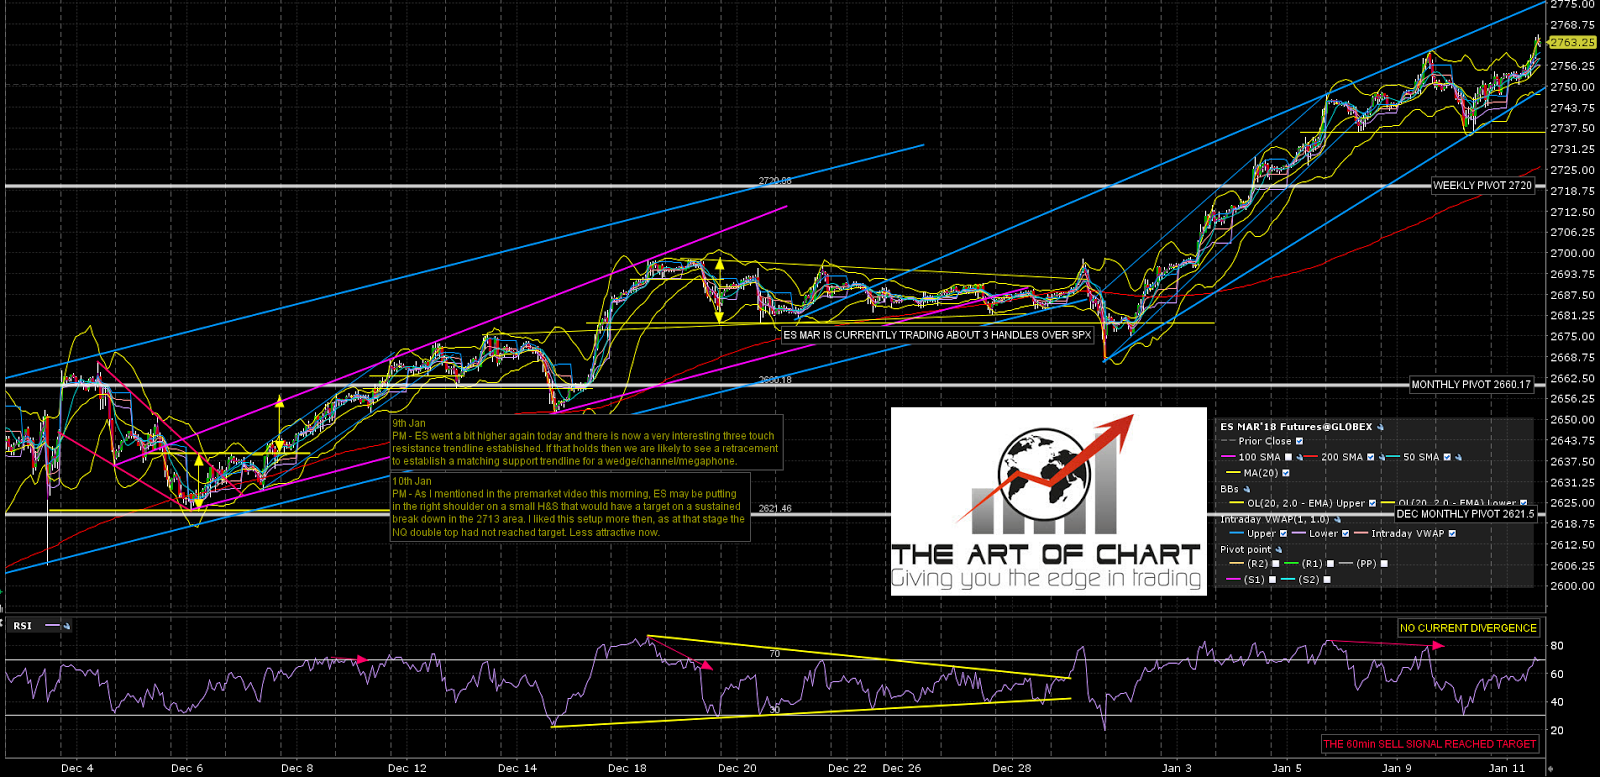Uncheck the VWAP Lower band checkbox

click(1345, 533)
